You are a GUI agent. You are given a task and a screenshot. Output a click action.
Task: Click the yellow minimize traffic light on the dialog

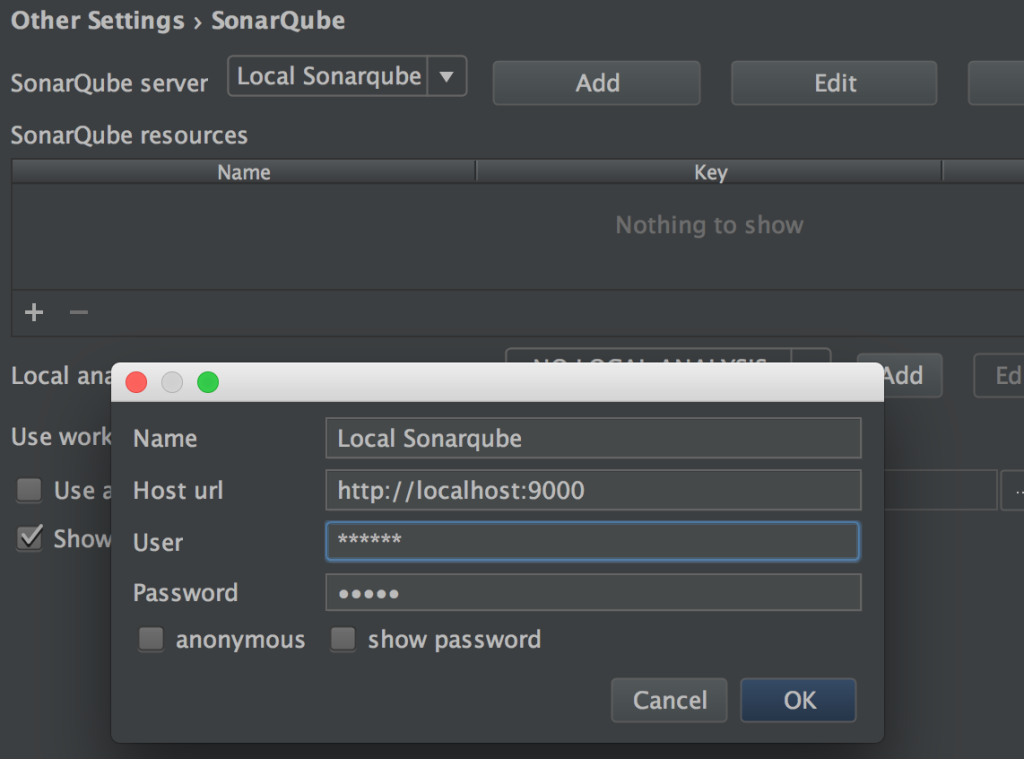[x=171, y=382]
